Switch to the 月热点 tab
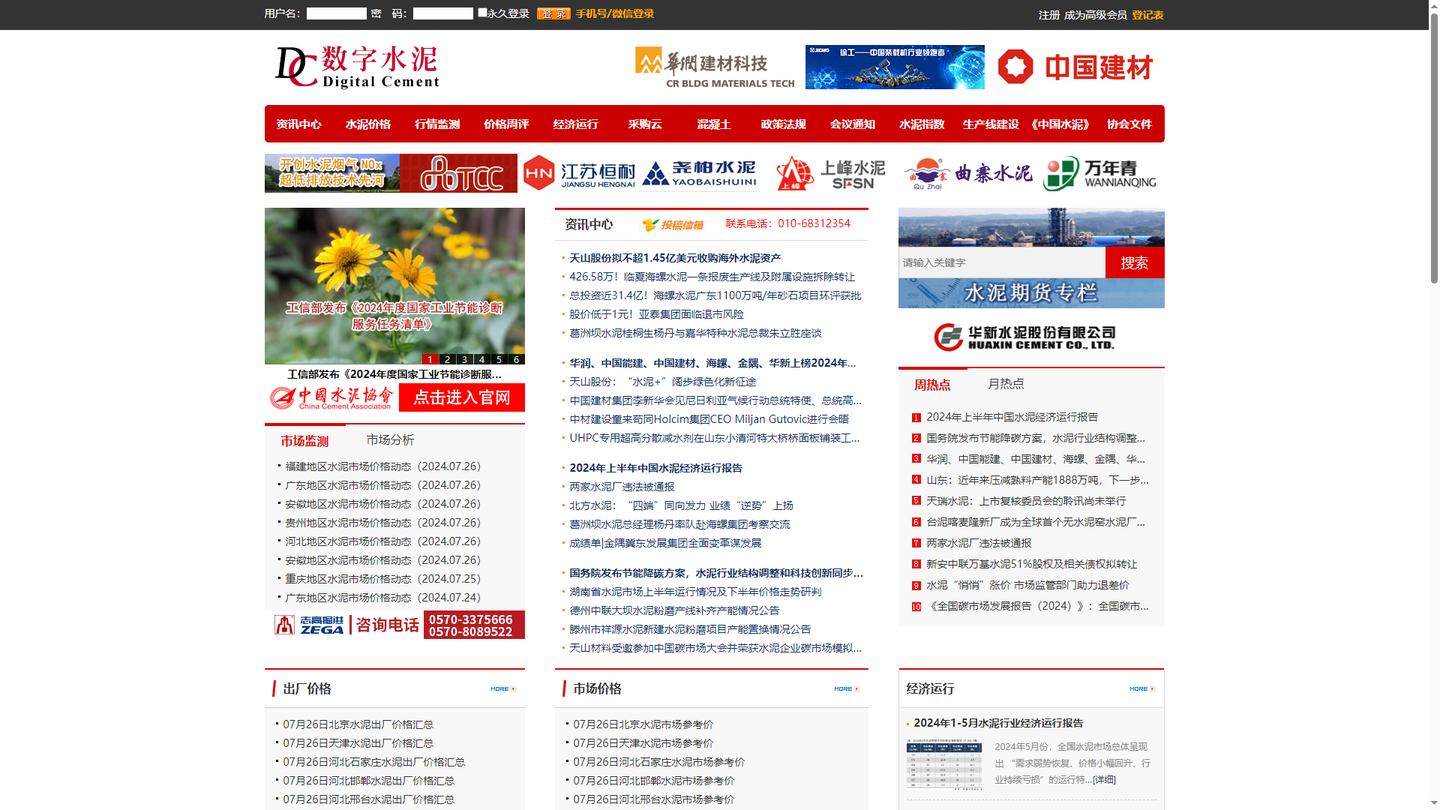1440x810 pixels. 1006,384
